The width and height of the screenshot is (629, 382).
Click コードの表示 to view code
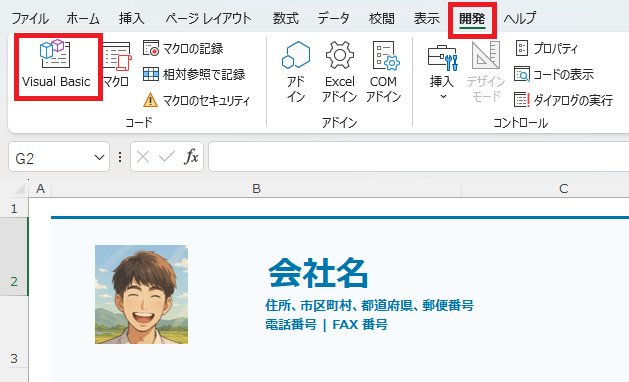554,75
